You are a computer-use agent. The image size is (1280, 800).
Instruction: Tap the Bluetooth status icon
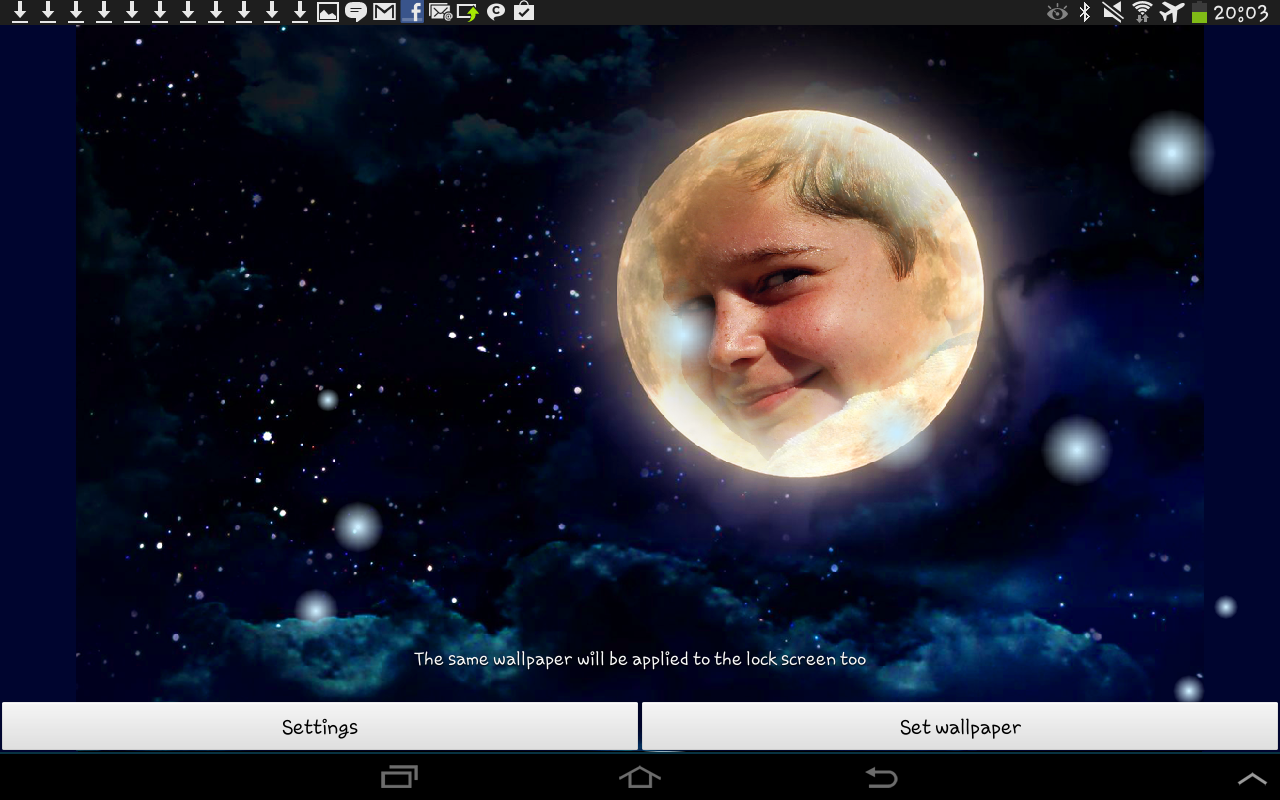(1085, 12)
